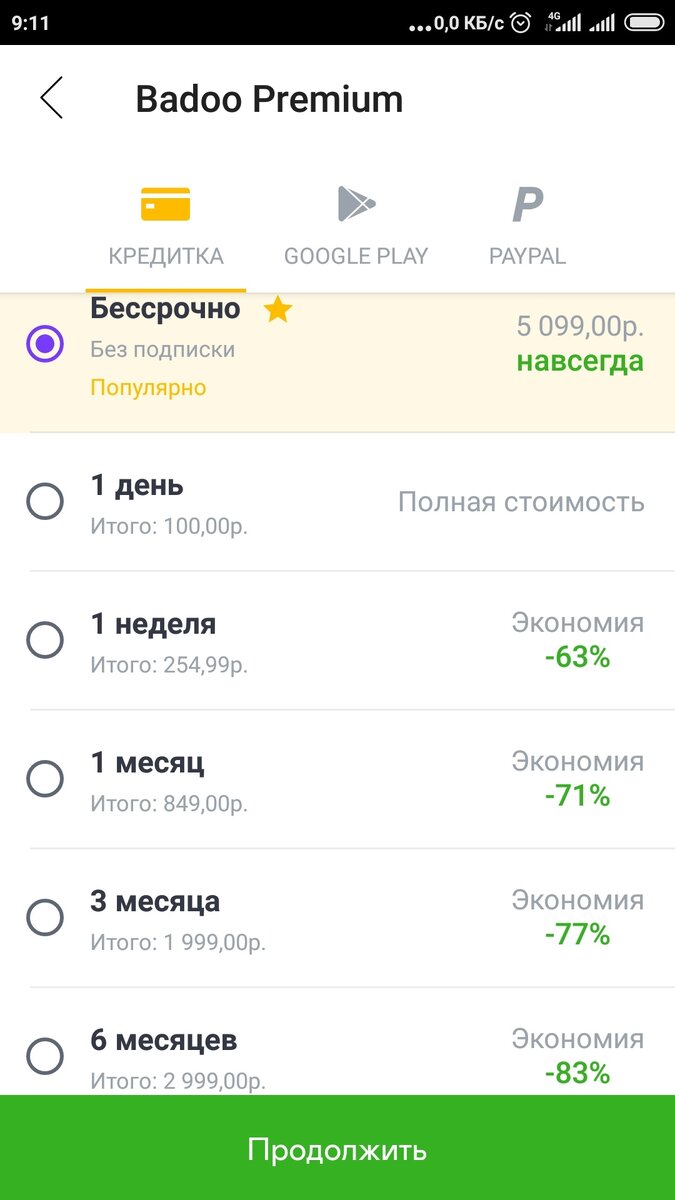Viewport: 675px width, 1200px height.
Task: Open the GOOGLE PLAY payment tab
Action: [356, 256]
